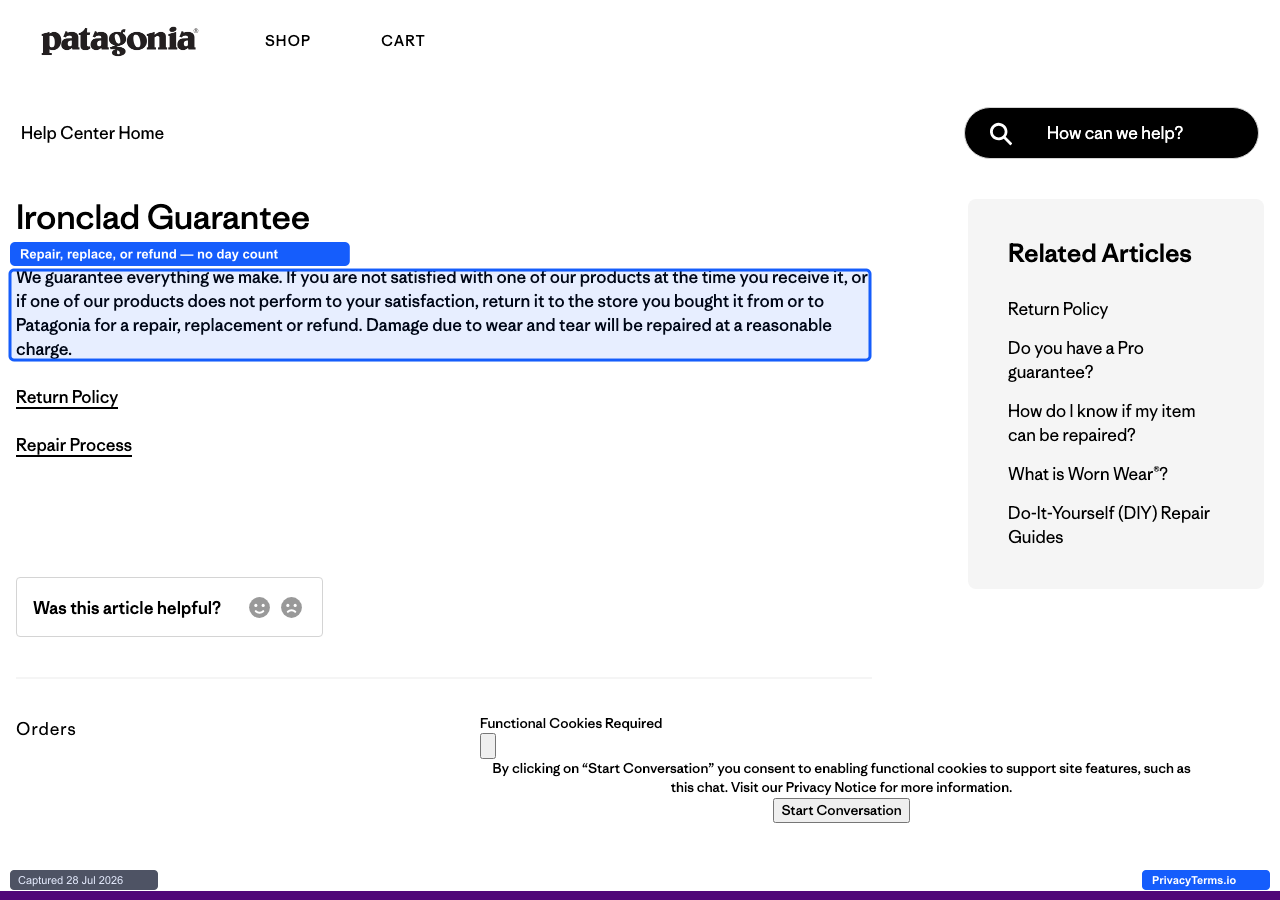The image size is (1280, 900).
Task: Click the Patagonia logo
Action: [x=119, y=41]
